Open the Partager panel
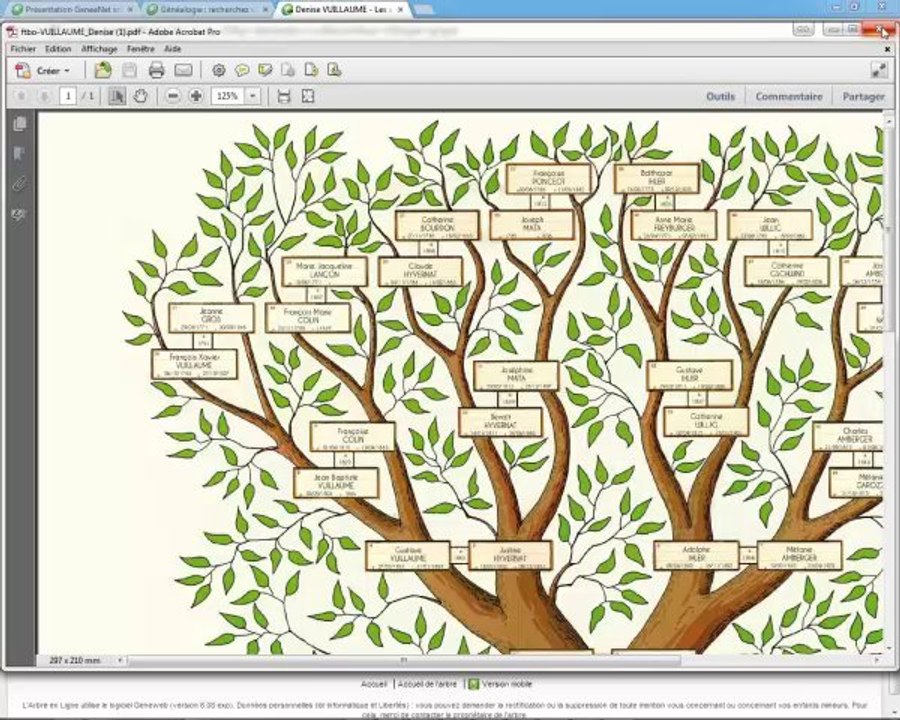This screenshot has height=720, width=900. click(863, 96)
